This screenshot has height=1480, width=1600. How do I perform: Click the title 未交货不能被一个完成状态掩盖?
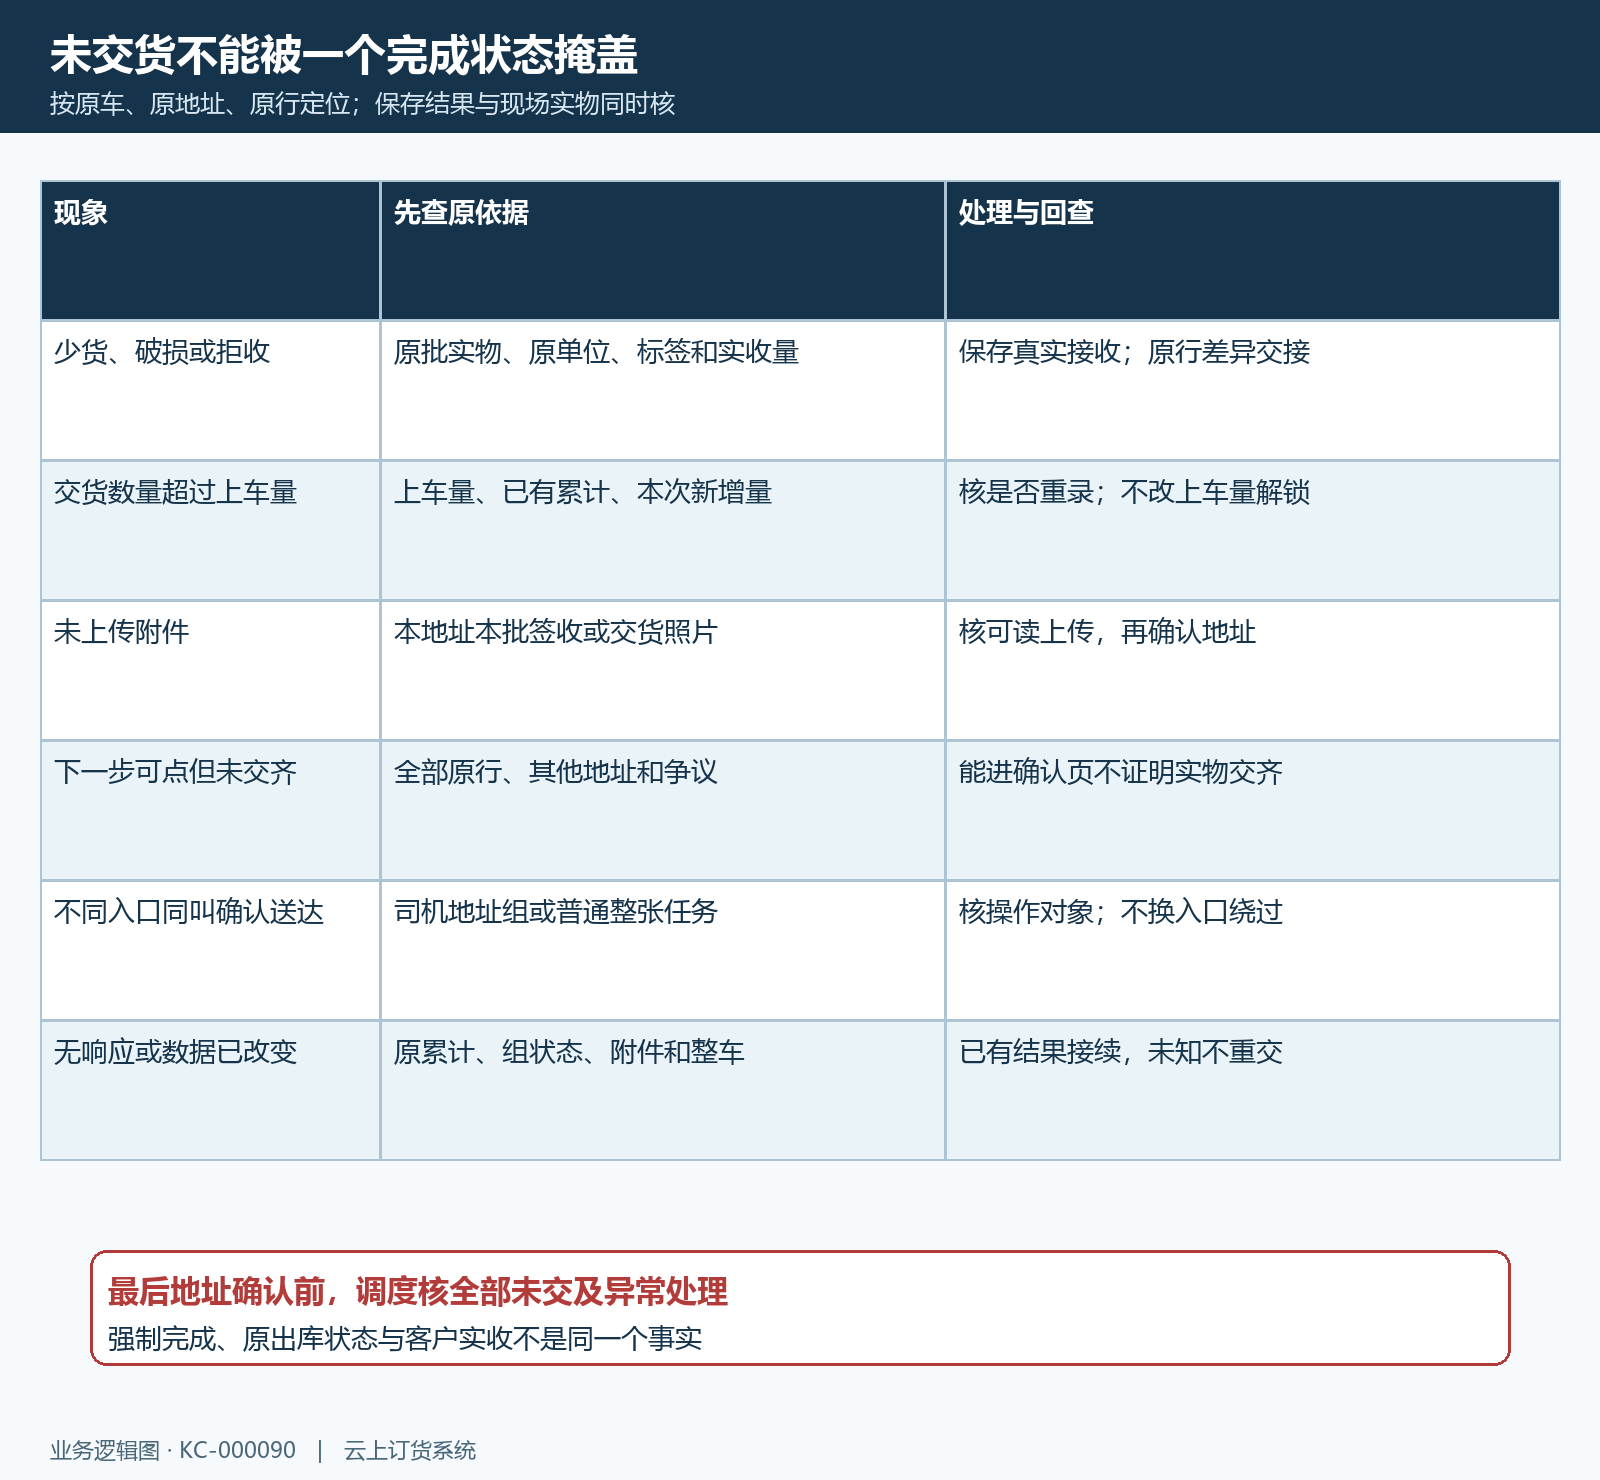(x=344, y=55)
